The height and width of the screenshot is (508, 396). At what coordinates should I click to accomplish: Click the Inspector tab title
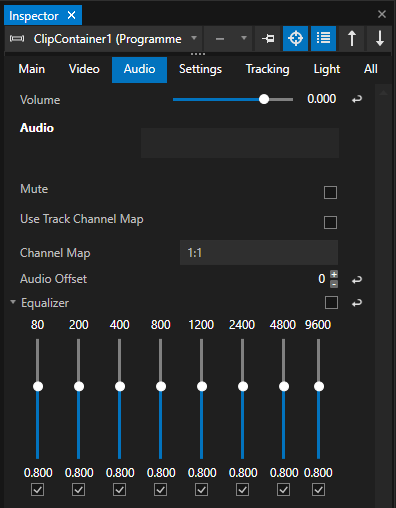pos(34,16)
